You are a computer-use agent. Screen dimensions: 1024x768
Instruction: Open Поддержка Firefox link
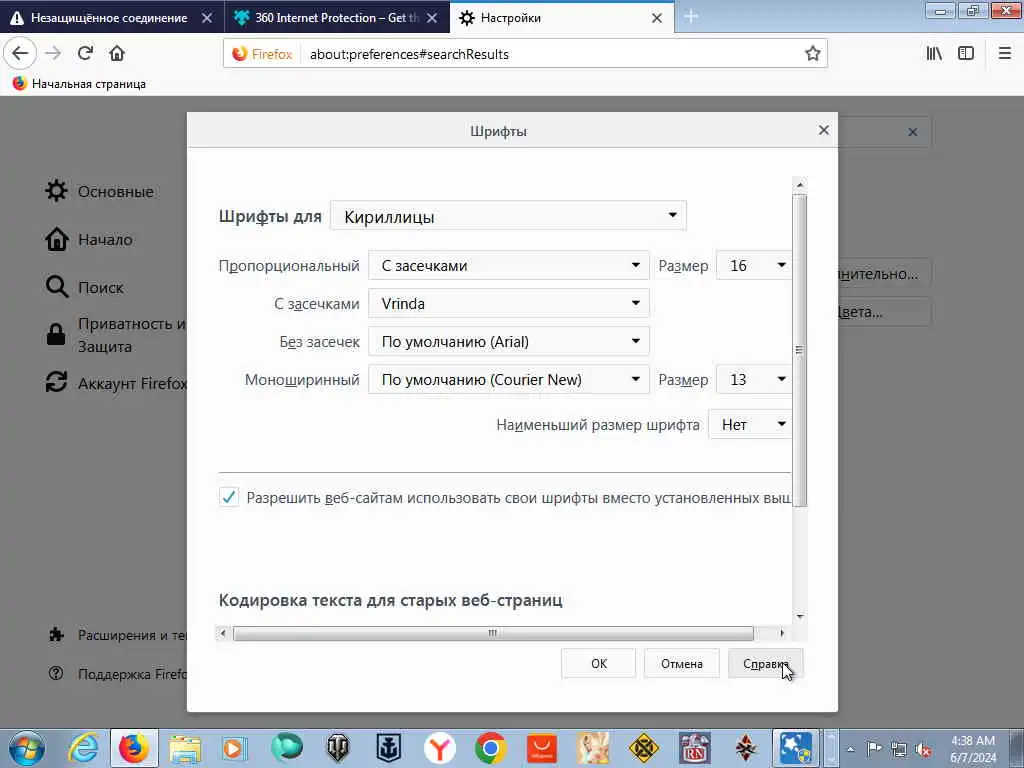click(118, 674)
